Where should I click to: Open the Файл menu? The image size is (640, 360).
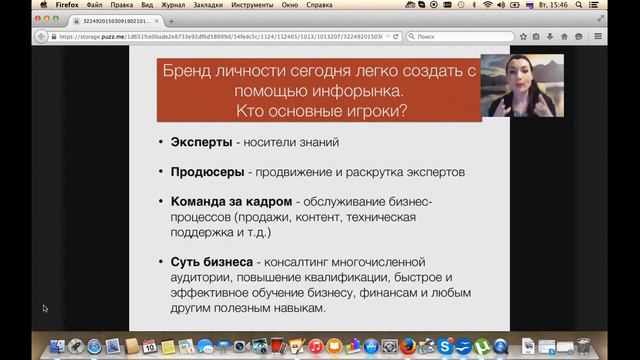pos(94,5)
